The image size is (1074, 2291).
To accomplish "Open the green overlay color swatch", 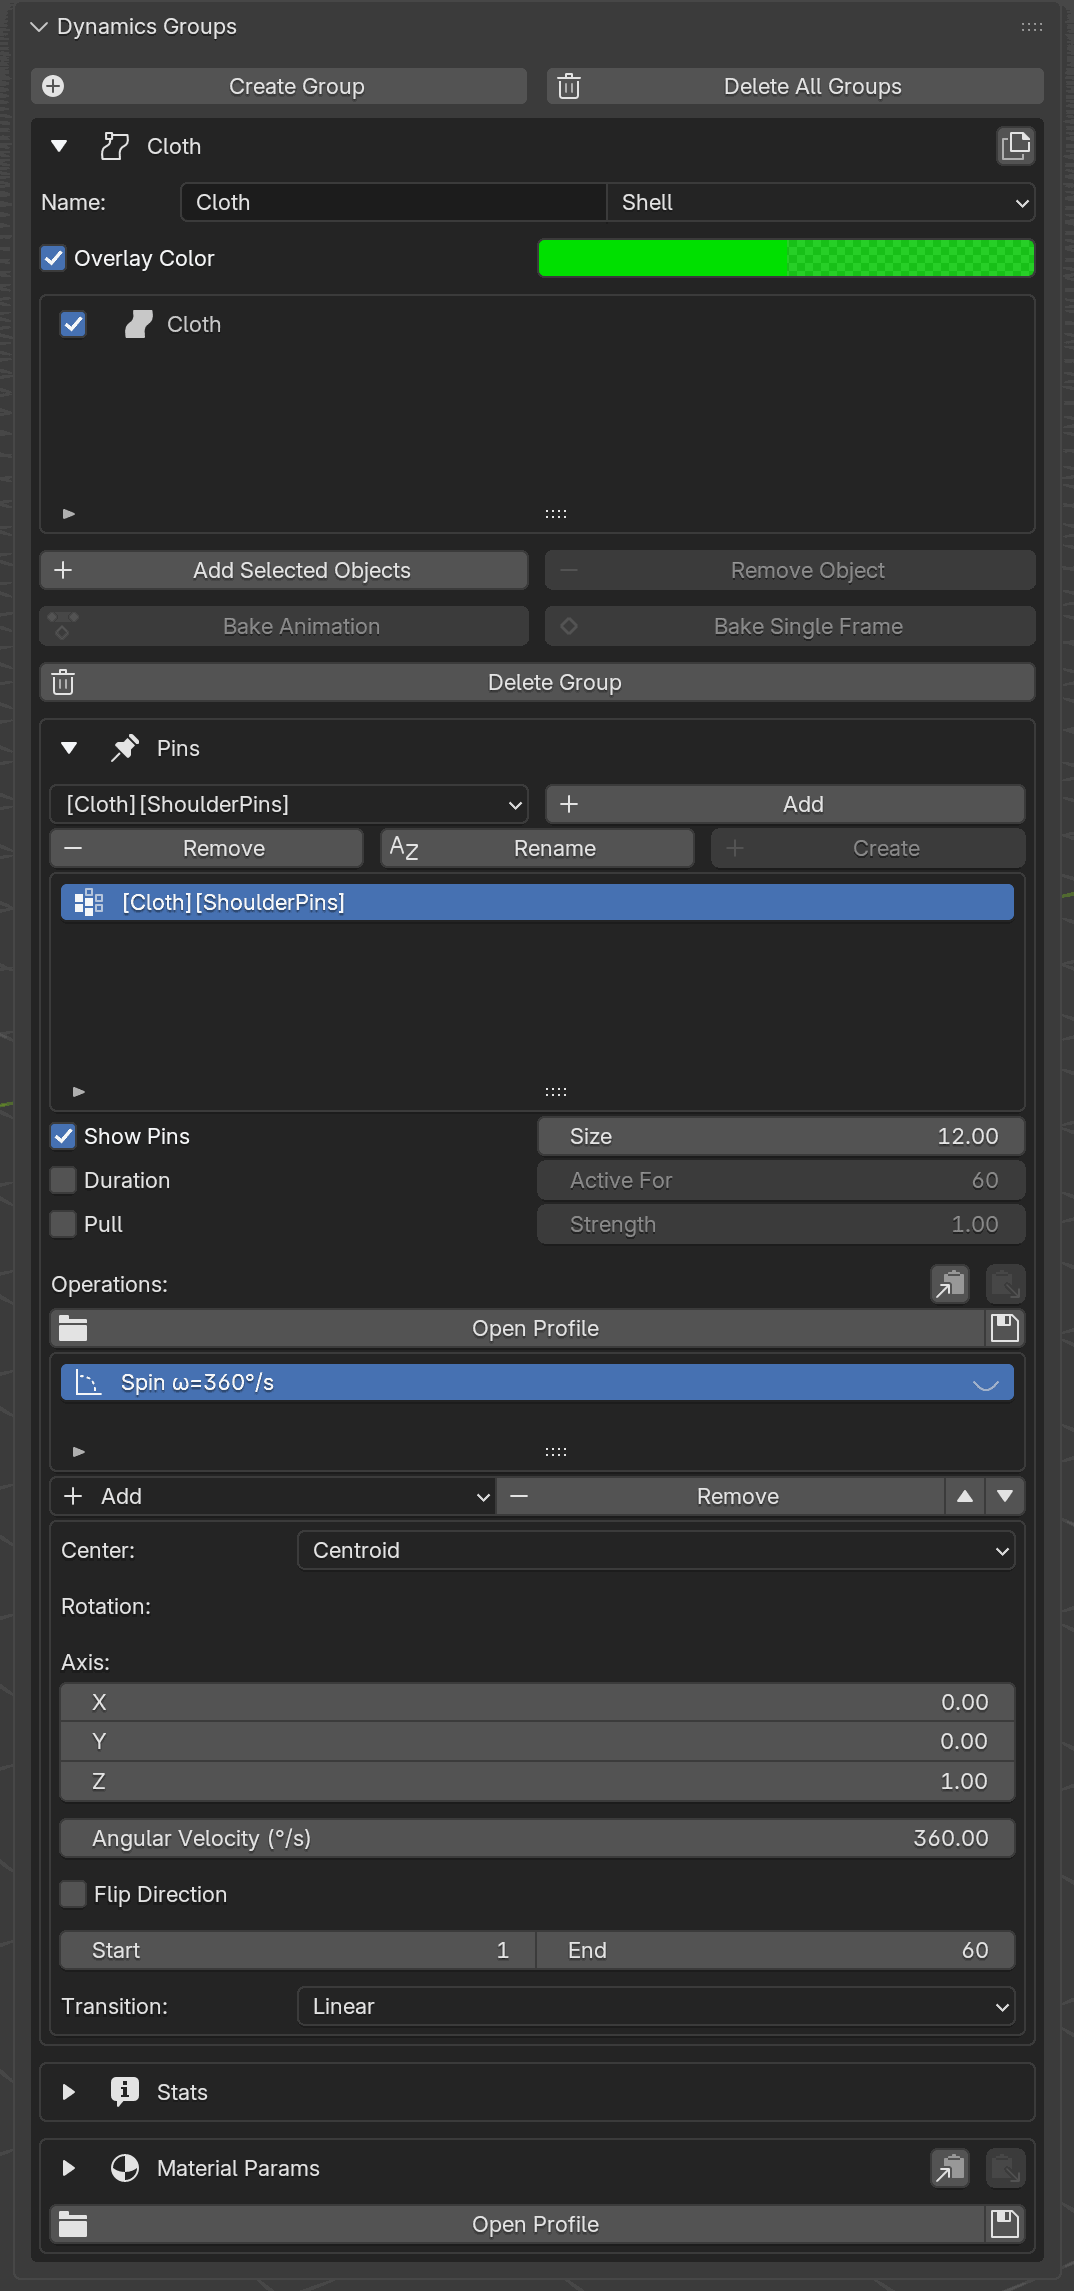I will coord(786,258).
